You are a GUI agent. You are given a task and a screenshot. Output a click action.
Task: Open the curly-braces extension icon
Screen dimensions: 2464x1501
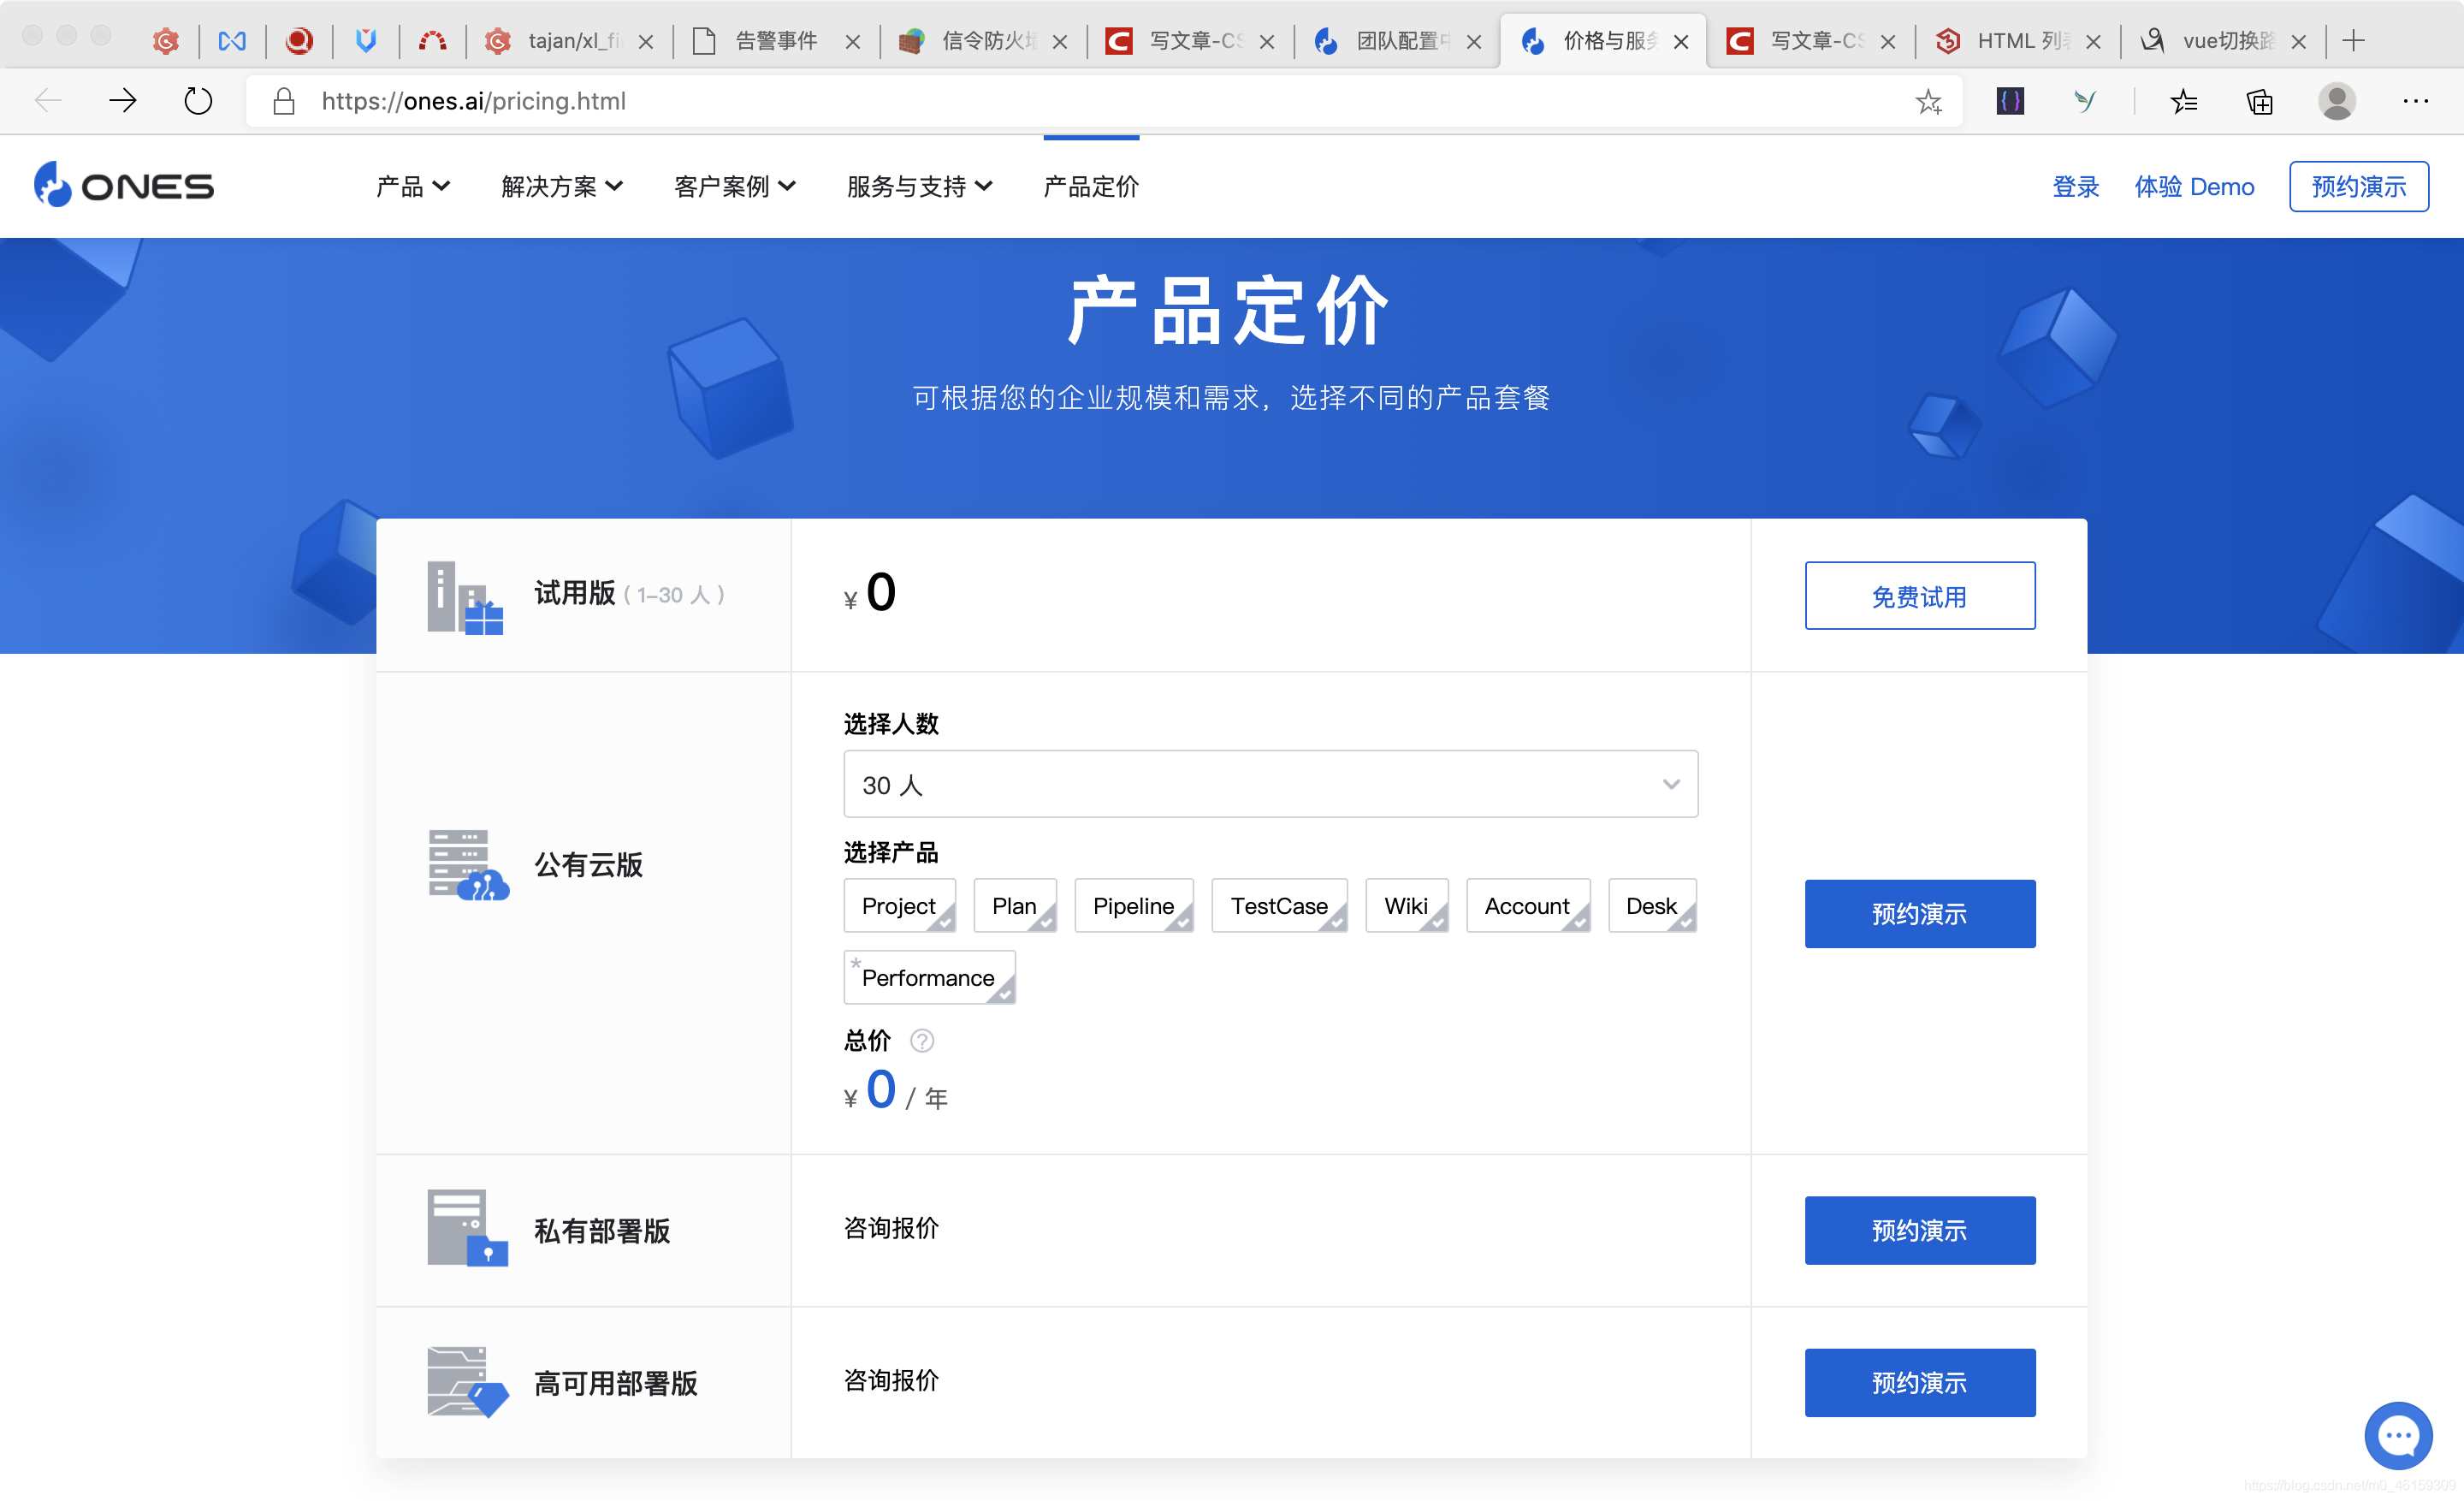[2010, 100]
